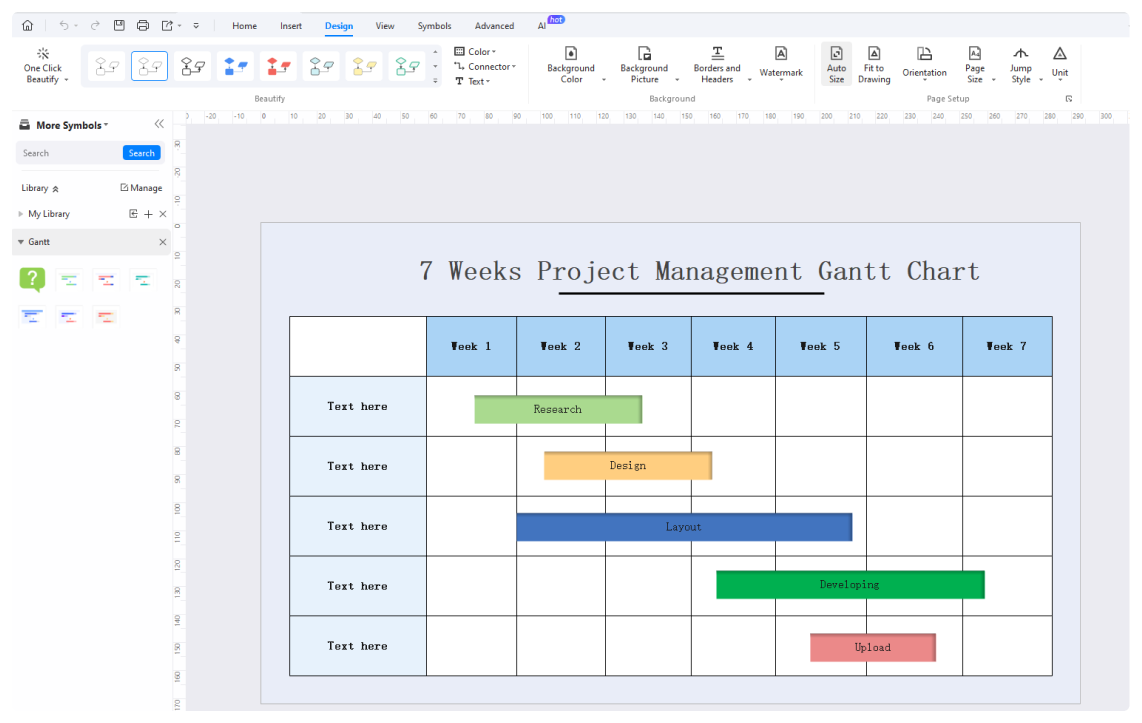Click the blue Search button
The width and height of the screenshot is (1142, 723).
[141, 153]
